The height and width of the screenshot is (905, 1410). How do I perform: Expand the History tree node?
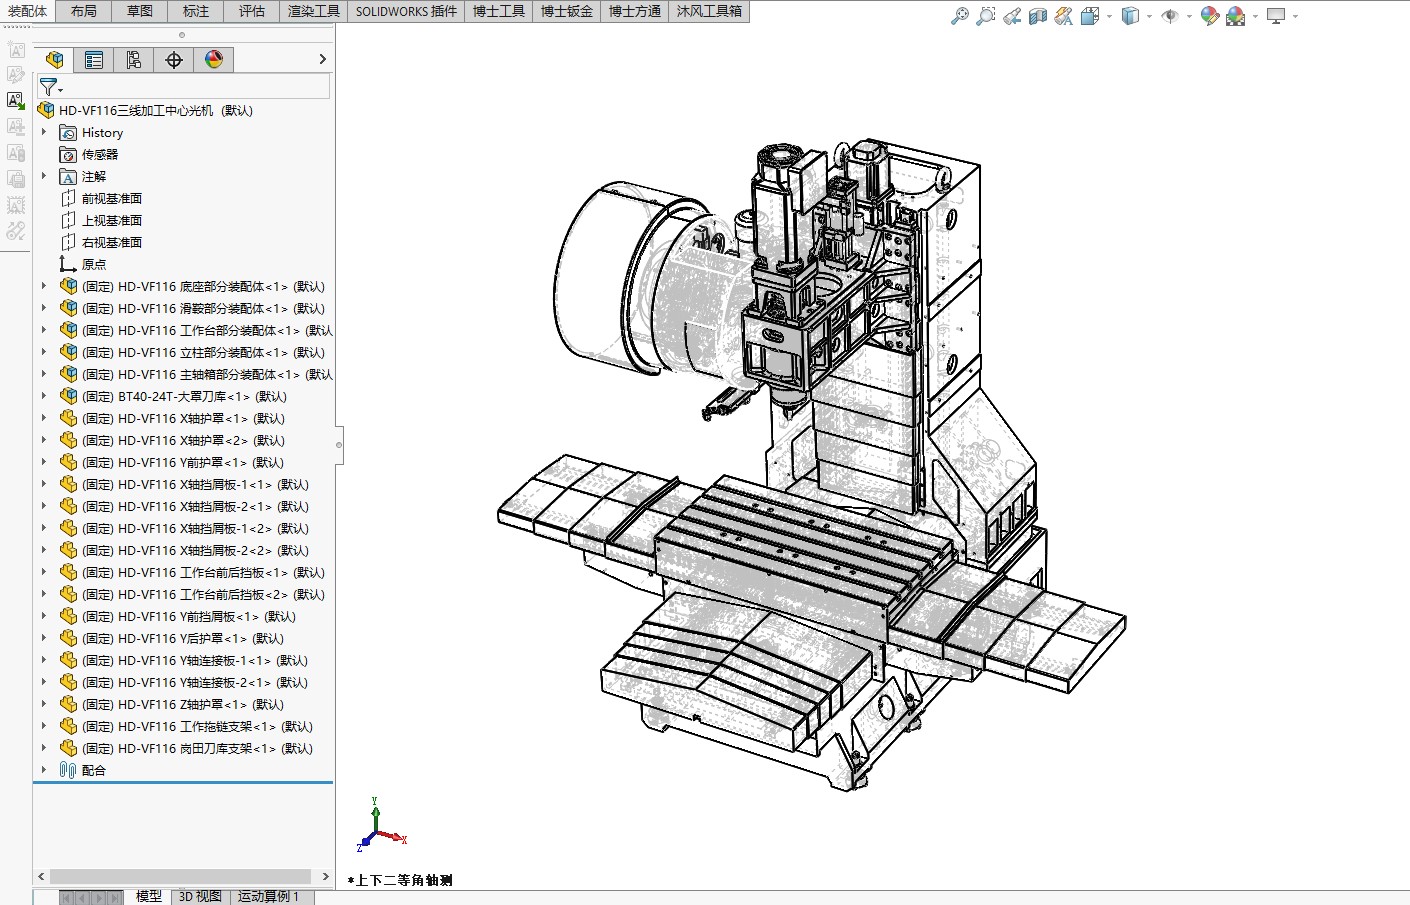[x=43, y=132]
